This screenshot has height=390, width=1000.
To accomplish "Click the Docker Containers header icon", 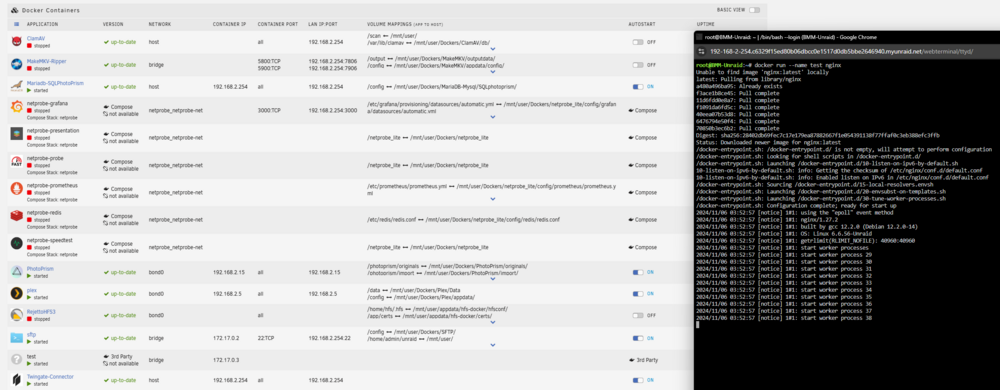I will [15, 11].
